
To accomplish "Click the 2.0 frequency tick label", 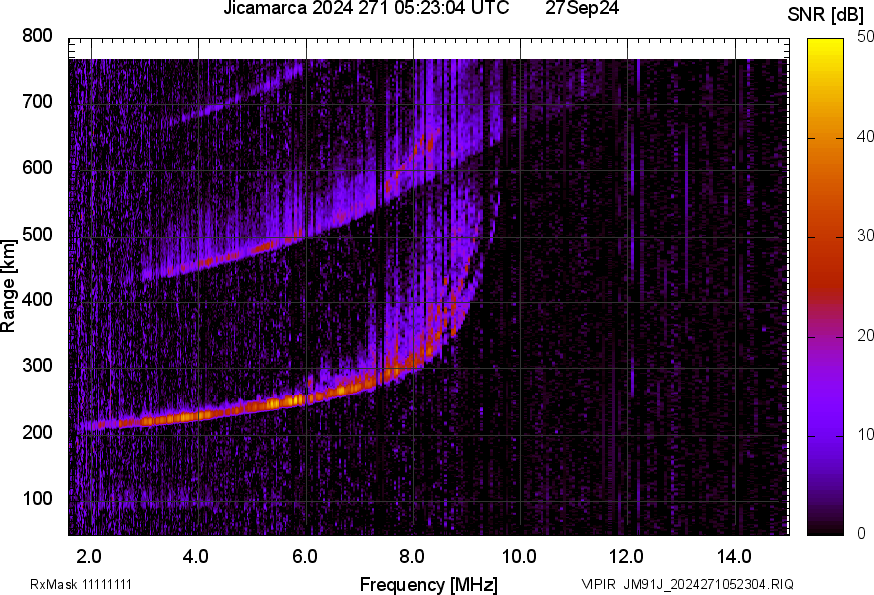I will coord(89,556).
